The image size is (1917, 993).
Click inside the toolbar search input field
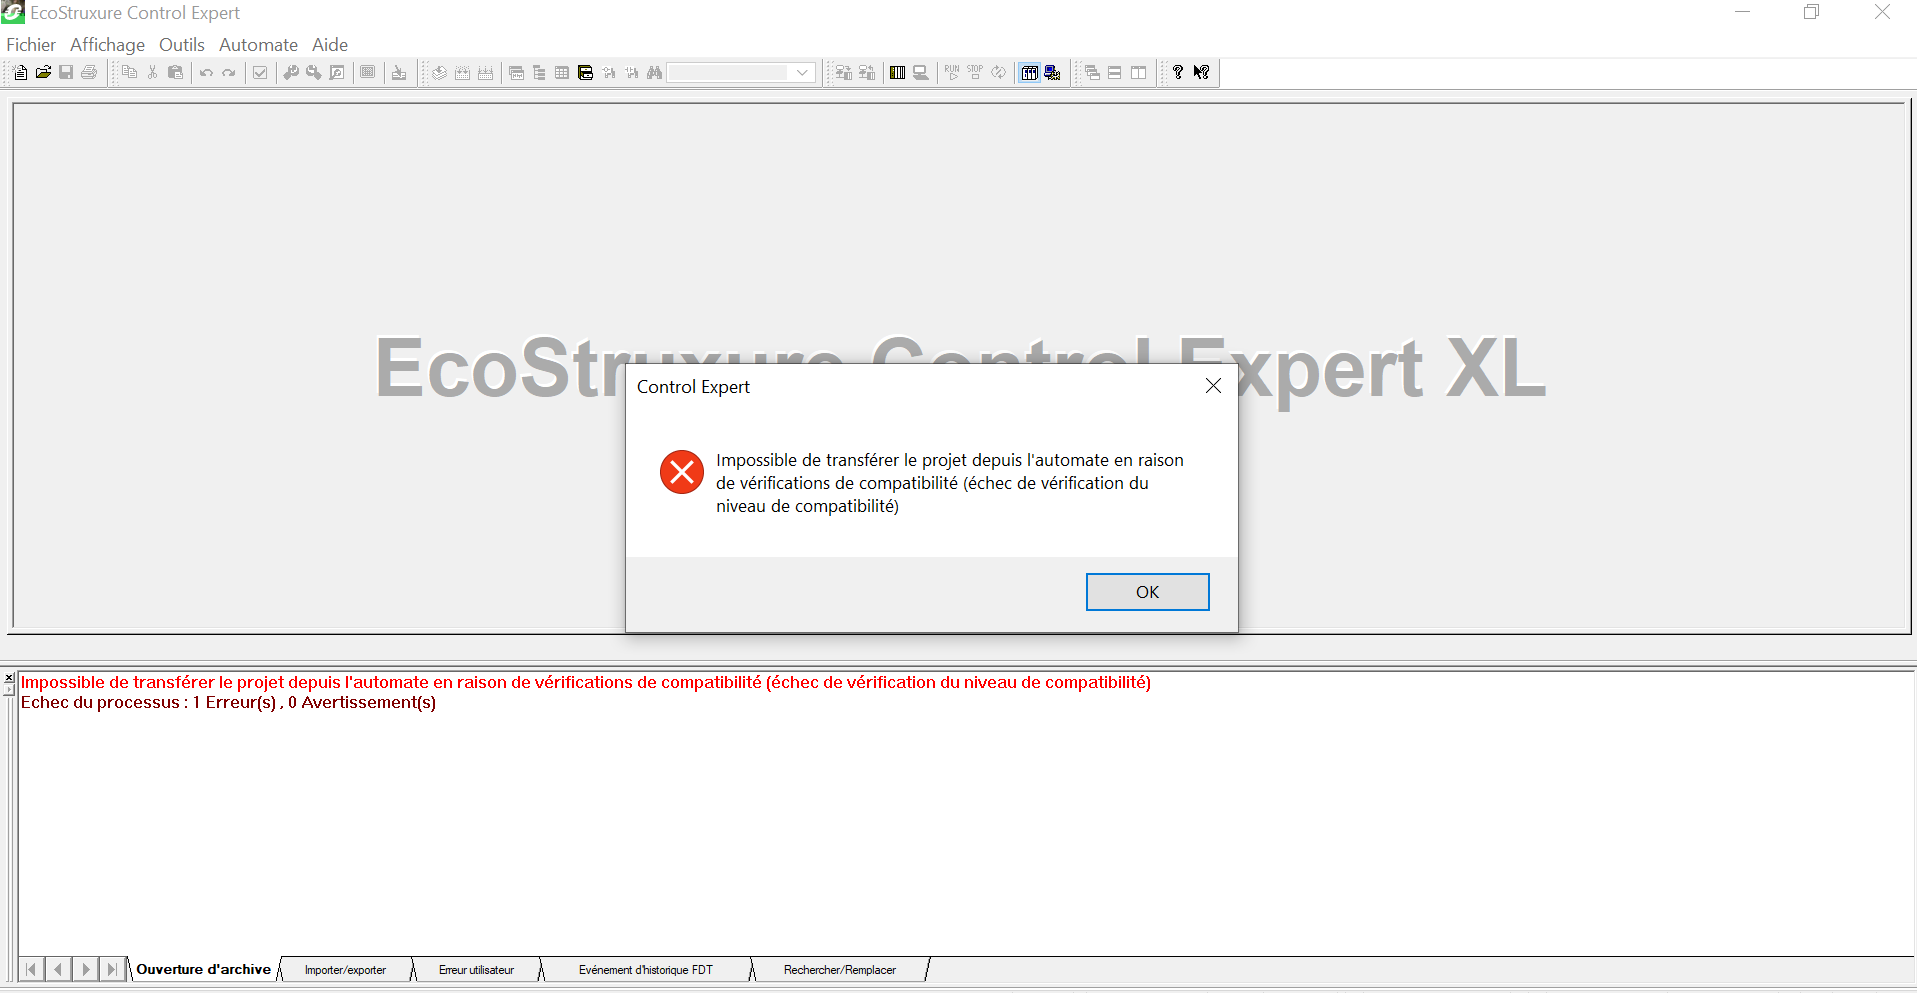[x=728, y=72]
